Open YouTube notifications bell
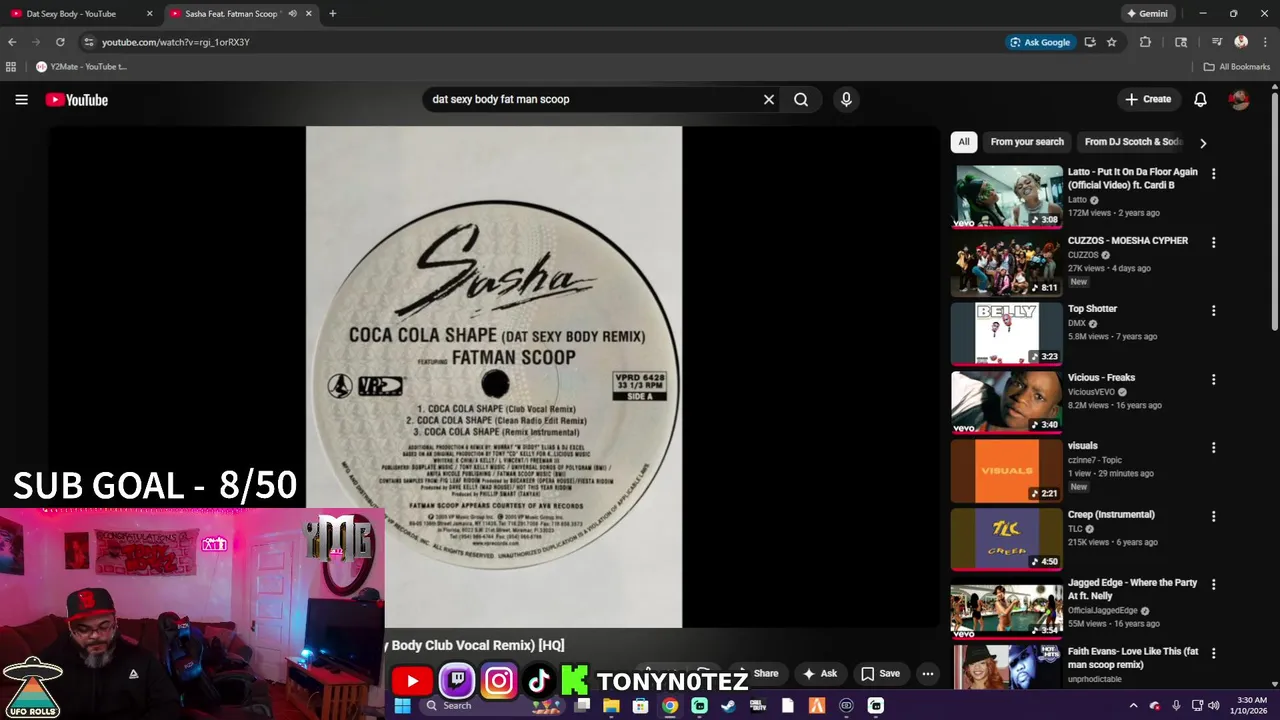The width and height of the screenshot is (1280, 720). [1200, 99]
